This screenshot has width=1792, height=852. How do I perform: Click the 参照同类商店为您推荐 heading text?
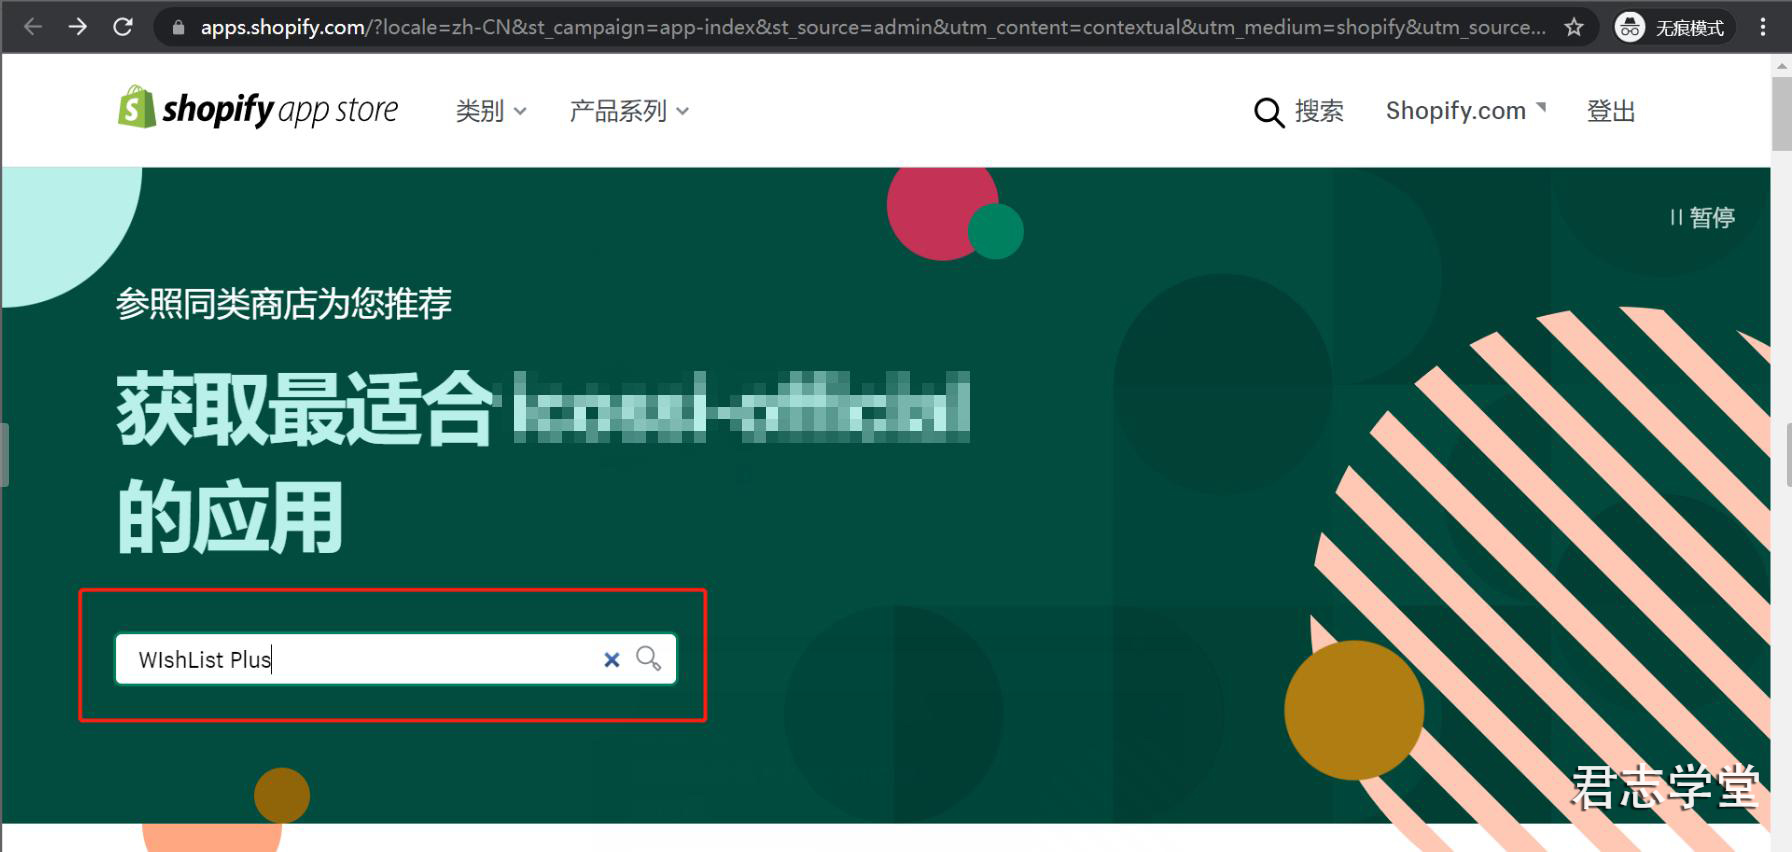coord(284,303)
